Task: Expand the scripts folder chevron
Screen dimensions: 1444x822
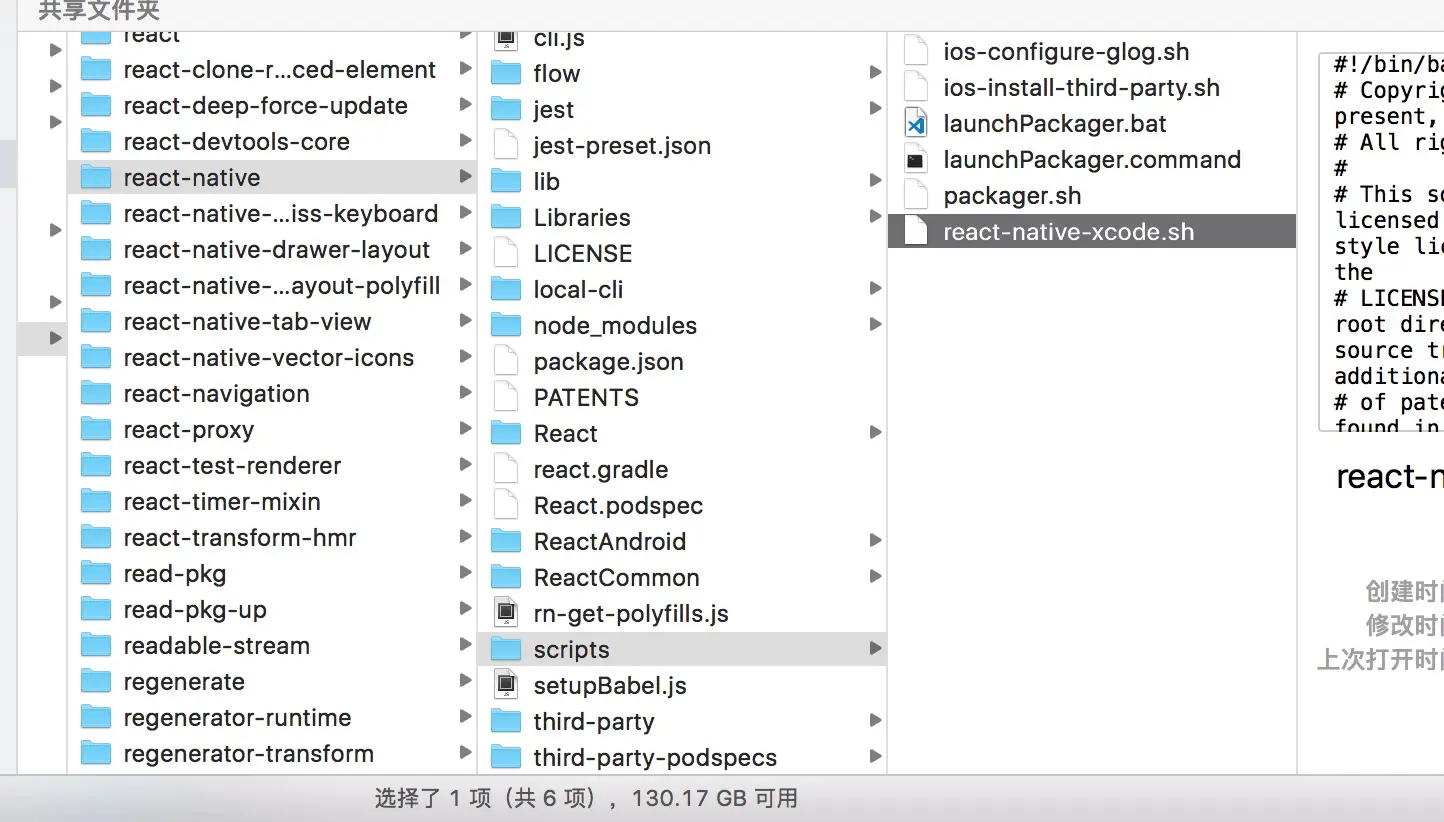Action: (x=875, y=649)
